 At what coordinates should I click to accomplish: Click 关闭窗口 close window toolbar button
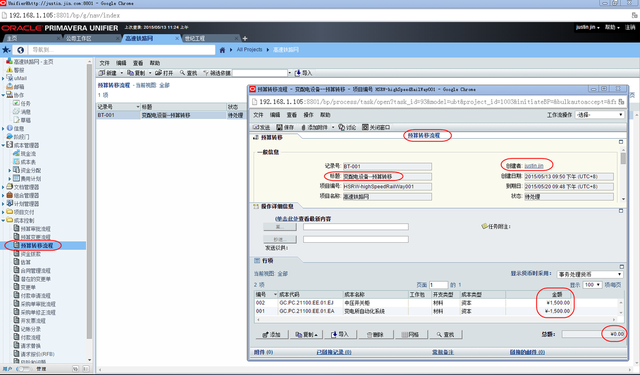click(376, 127)
